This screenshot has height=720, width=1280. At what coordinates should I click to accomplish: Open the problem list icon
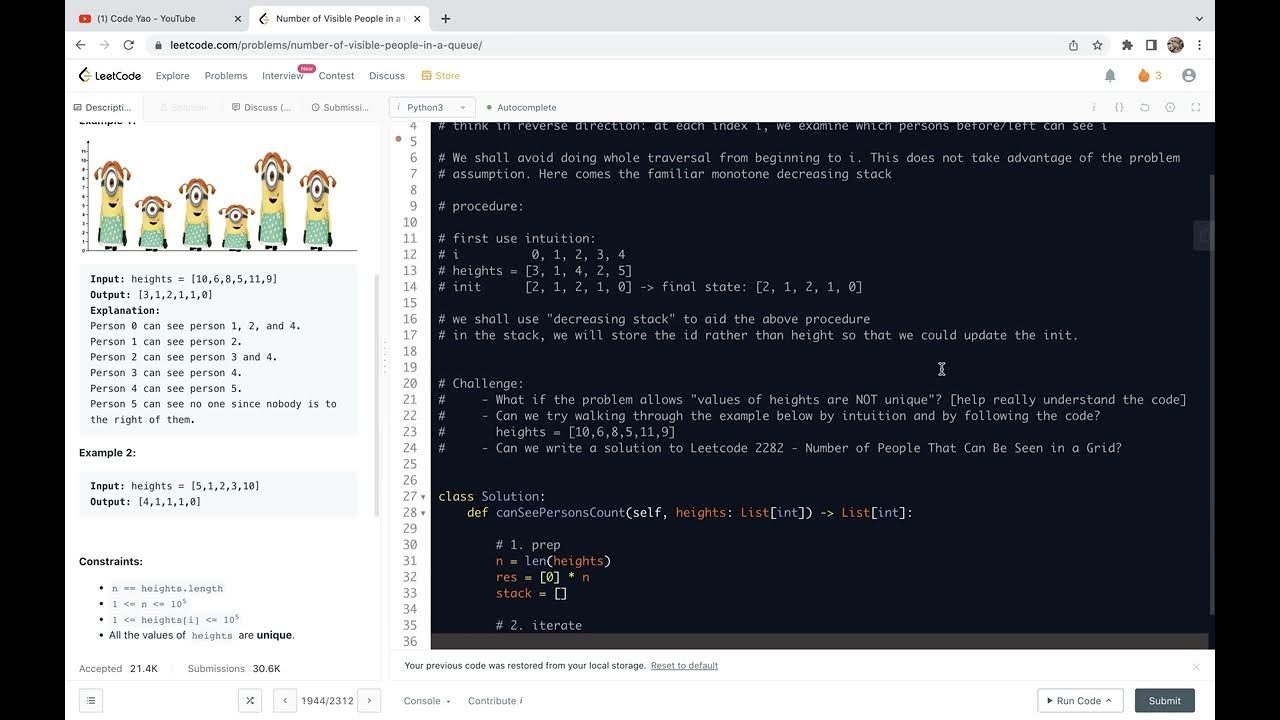point(91,701)
